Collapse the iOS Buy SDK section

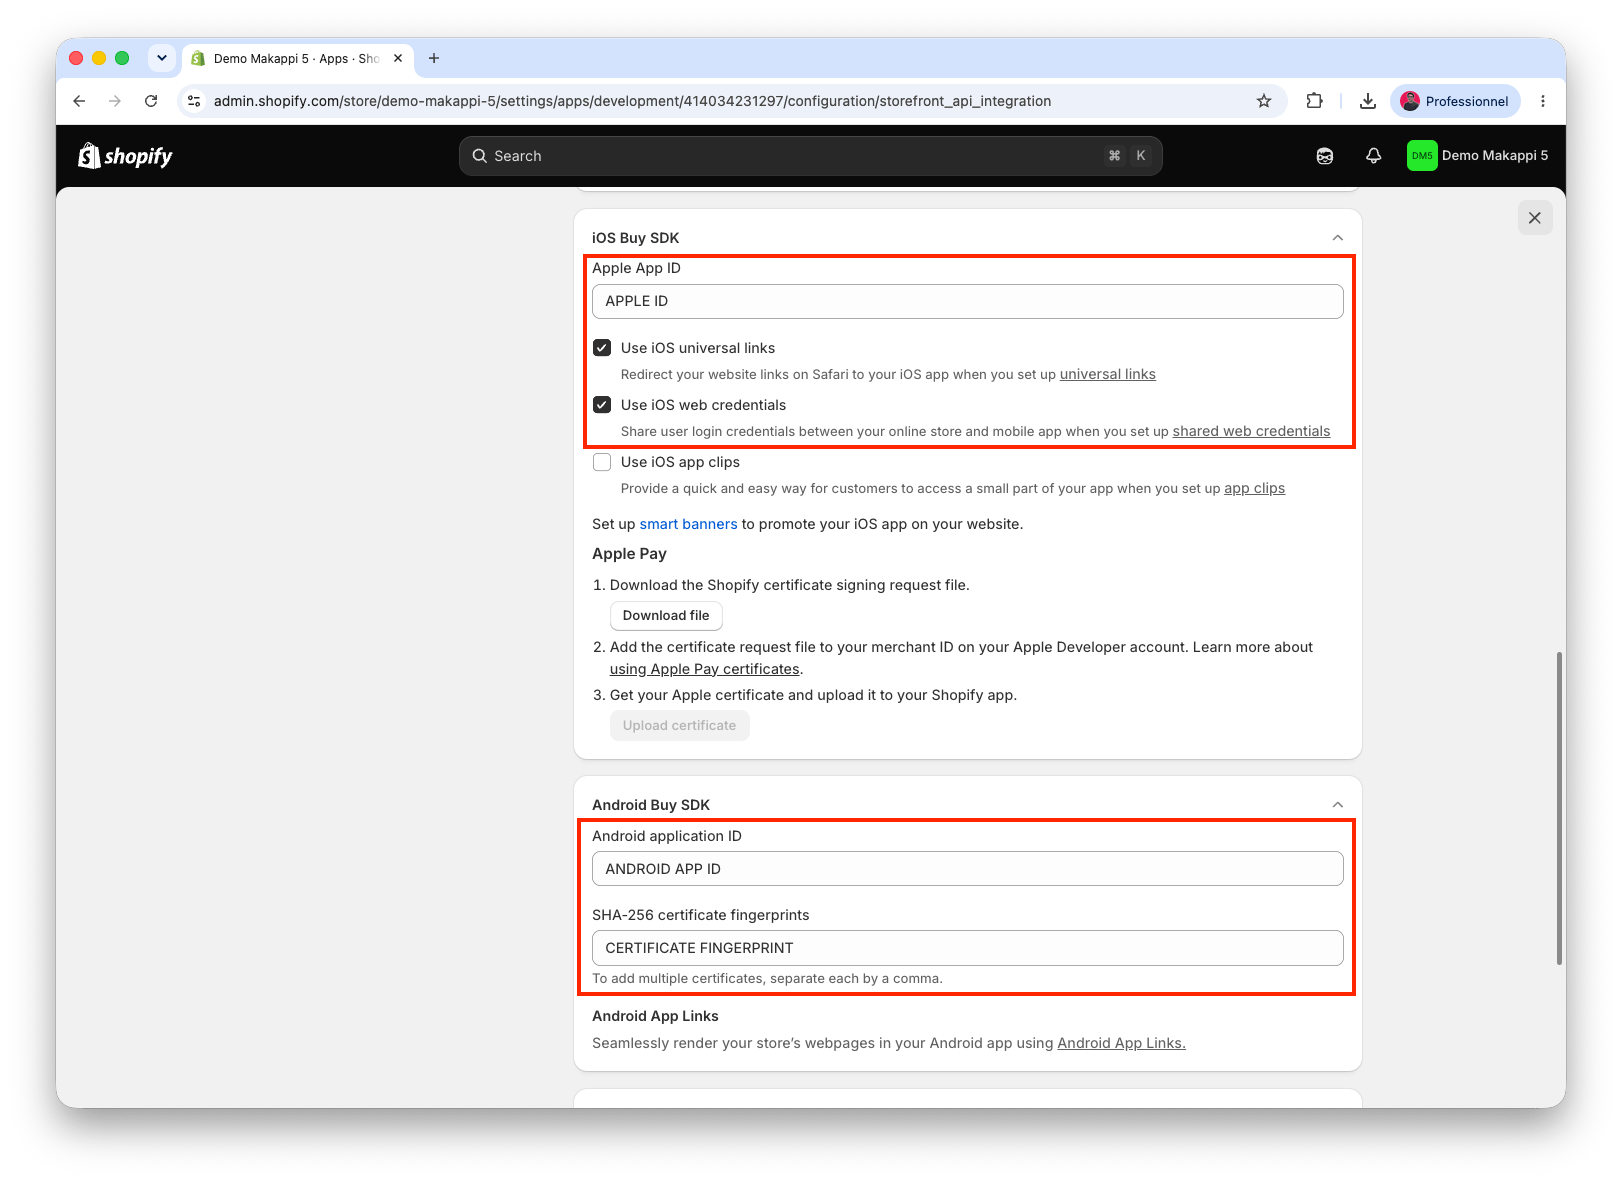(1338, 238)
